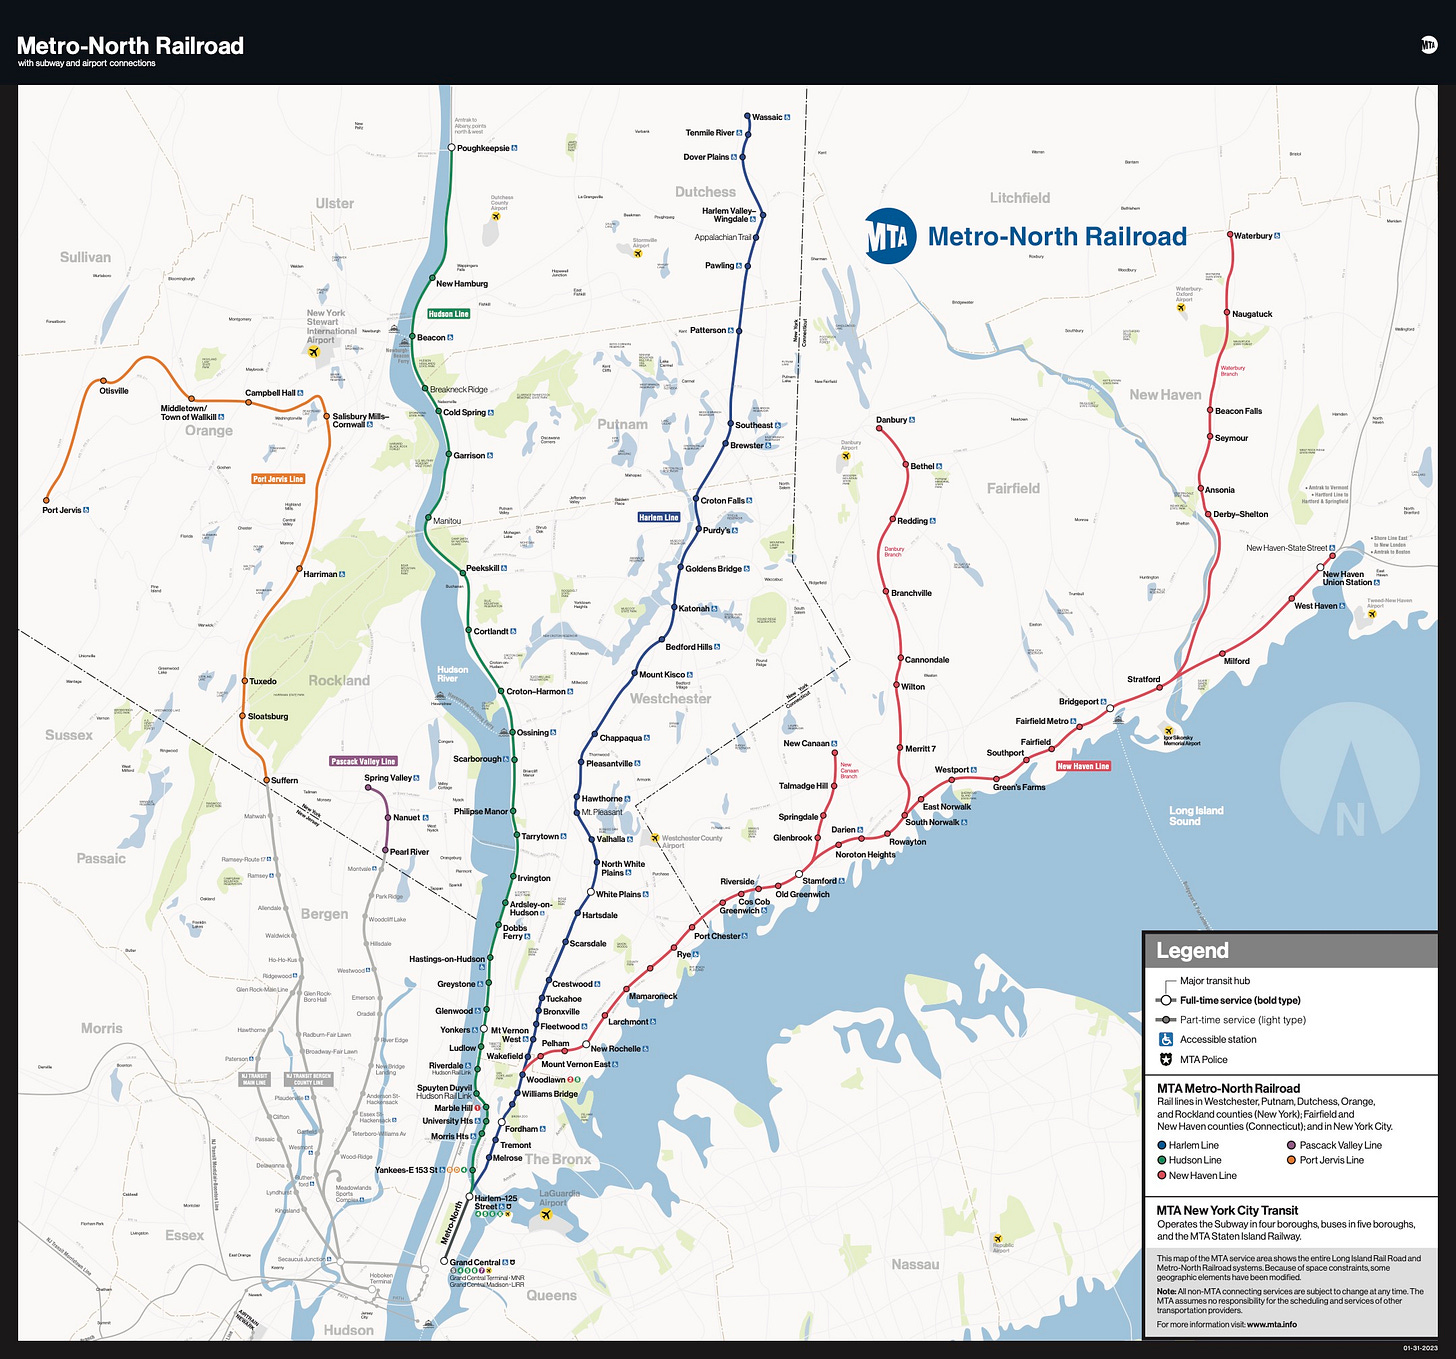Click the Otisville station label
Screen dimensions: 1456x1359
tap(114, 391)
